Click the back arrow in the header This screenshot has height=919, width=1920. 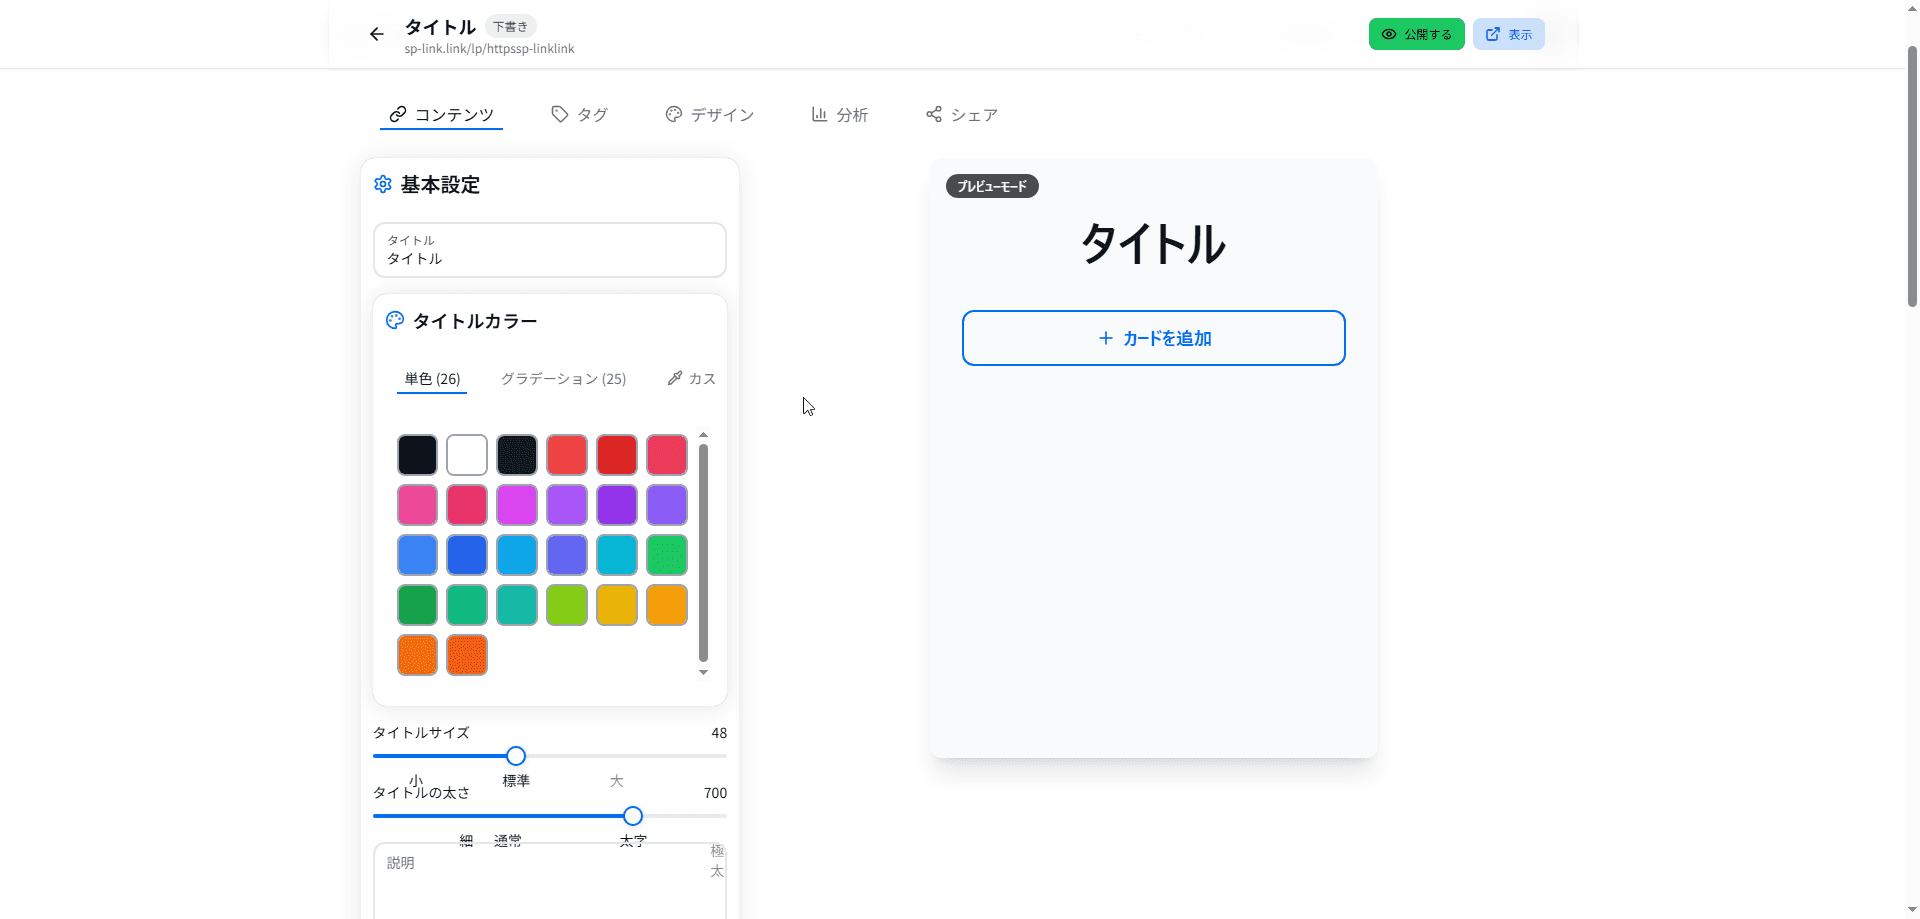[375, 33]
